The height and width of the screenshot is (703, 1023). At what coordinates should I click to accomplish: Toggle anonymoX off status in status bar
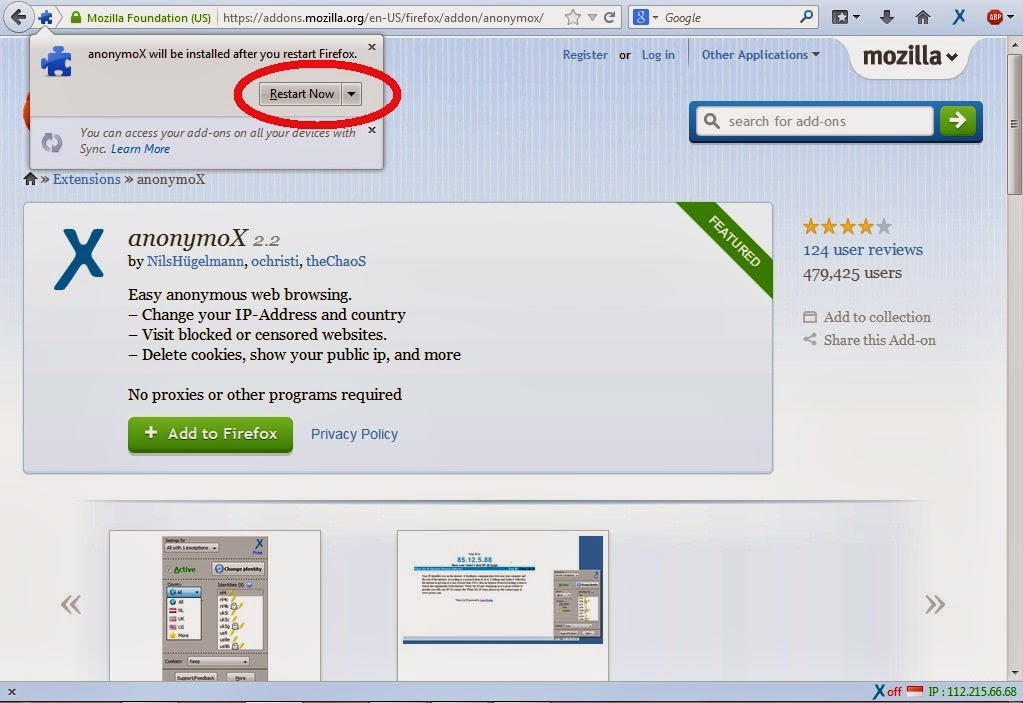[887, 692]
